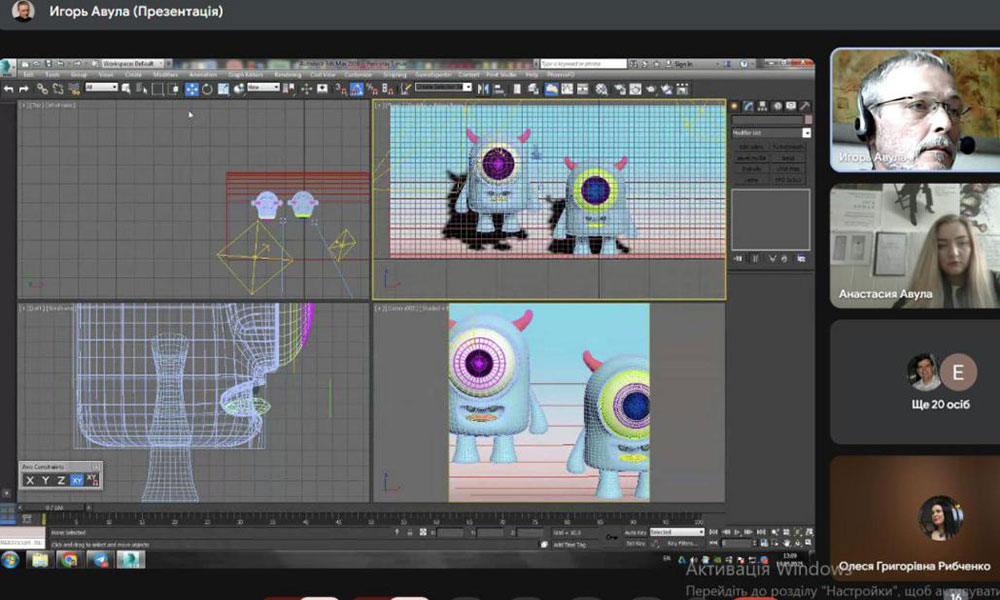The image size is (1000, 600).
Task: Constrain to Z axis in Axis Constraints
Action: (x=61, y=480)
